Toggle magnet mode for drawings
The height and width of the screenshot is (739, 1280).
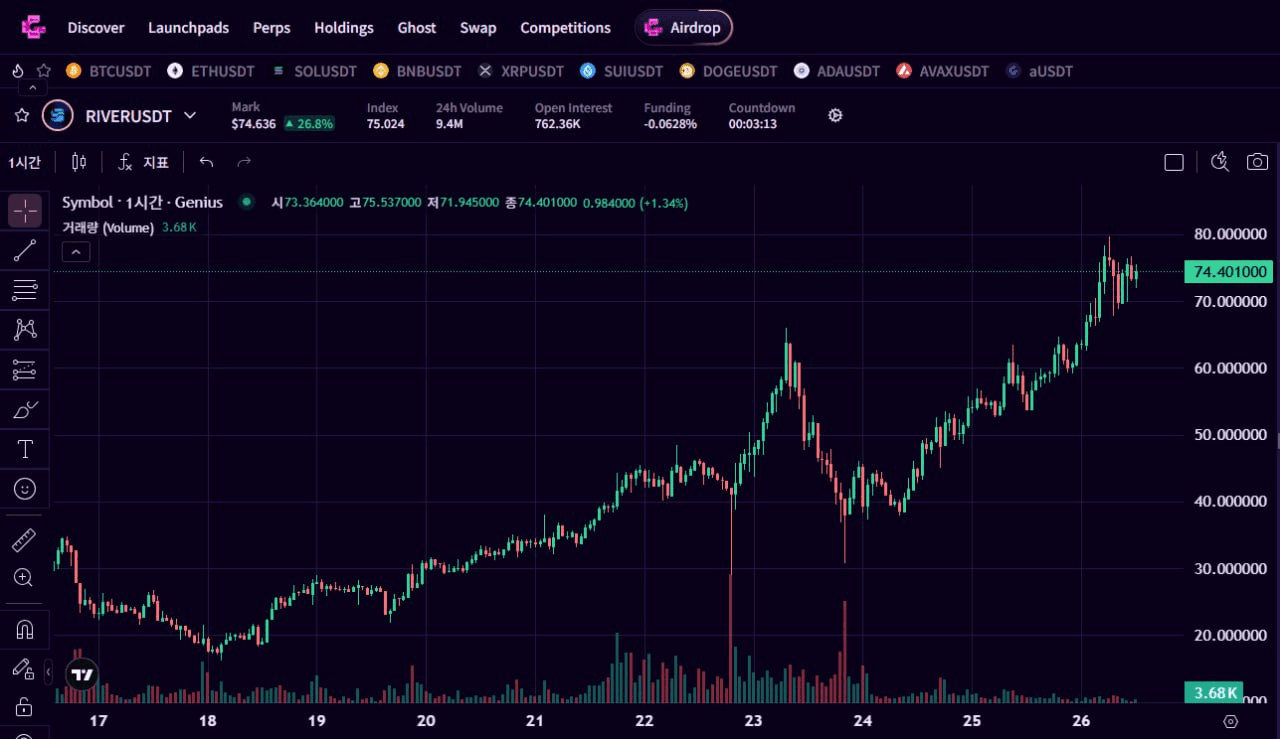coord(25,629)
